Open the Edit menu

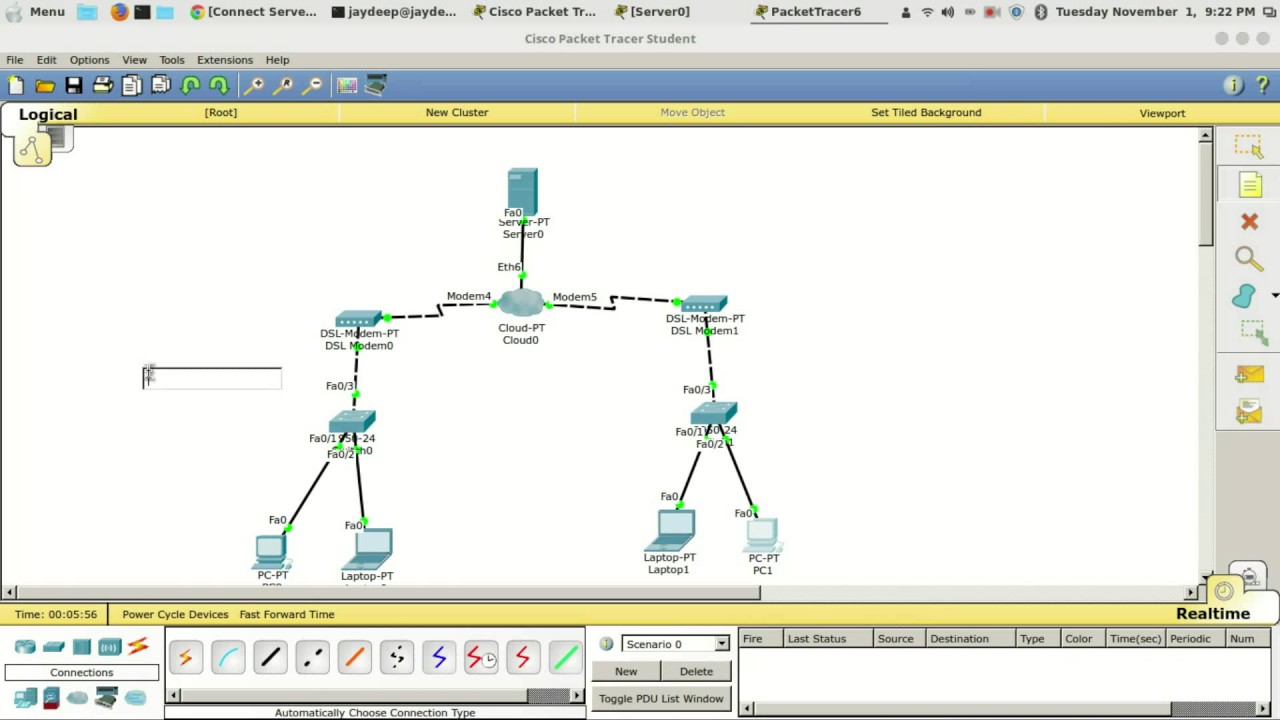tap(47, 60)
